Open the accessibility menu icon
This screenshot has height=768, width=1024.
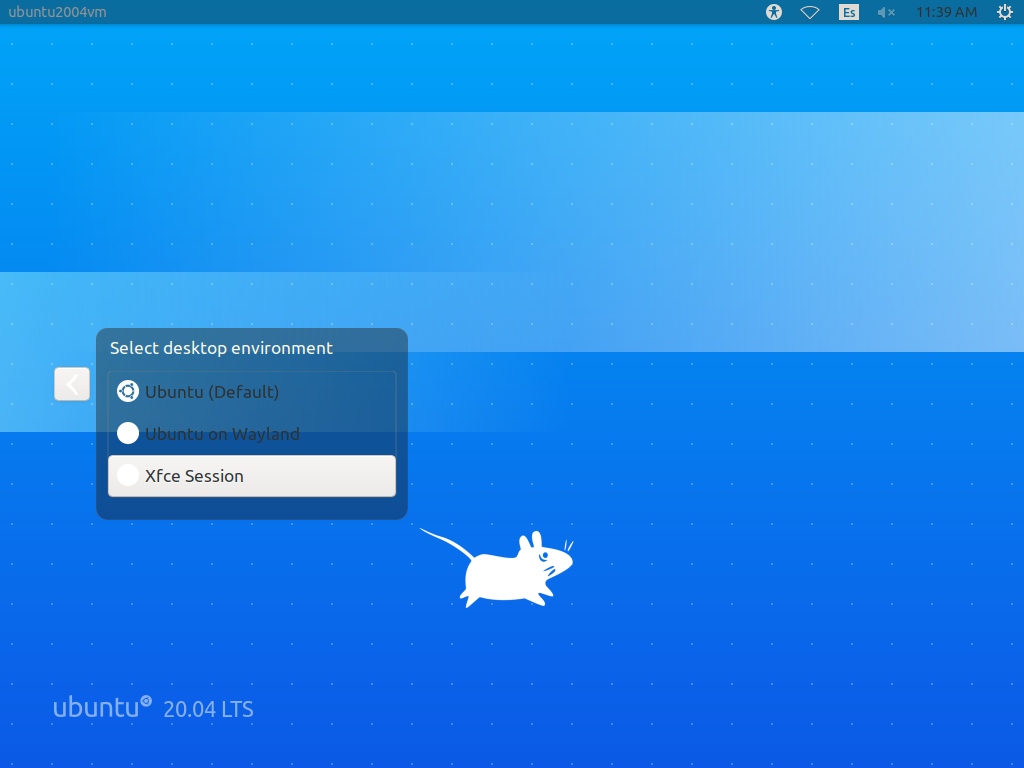click(x=774, y=12)
